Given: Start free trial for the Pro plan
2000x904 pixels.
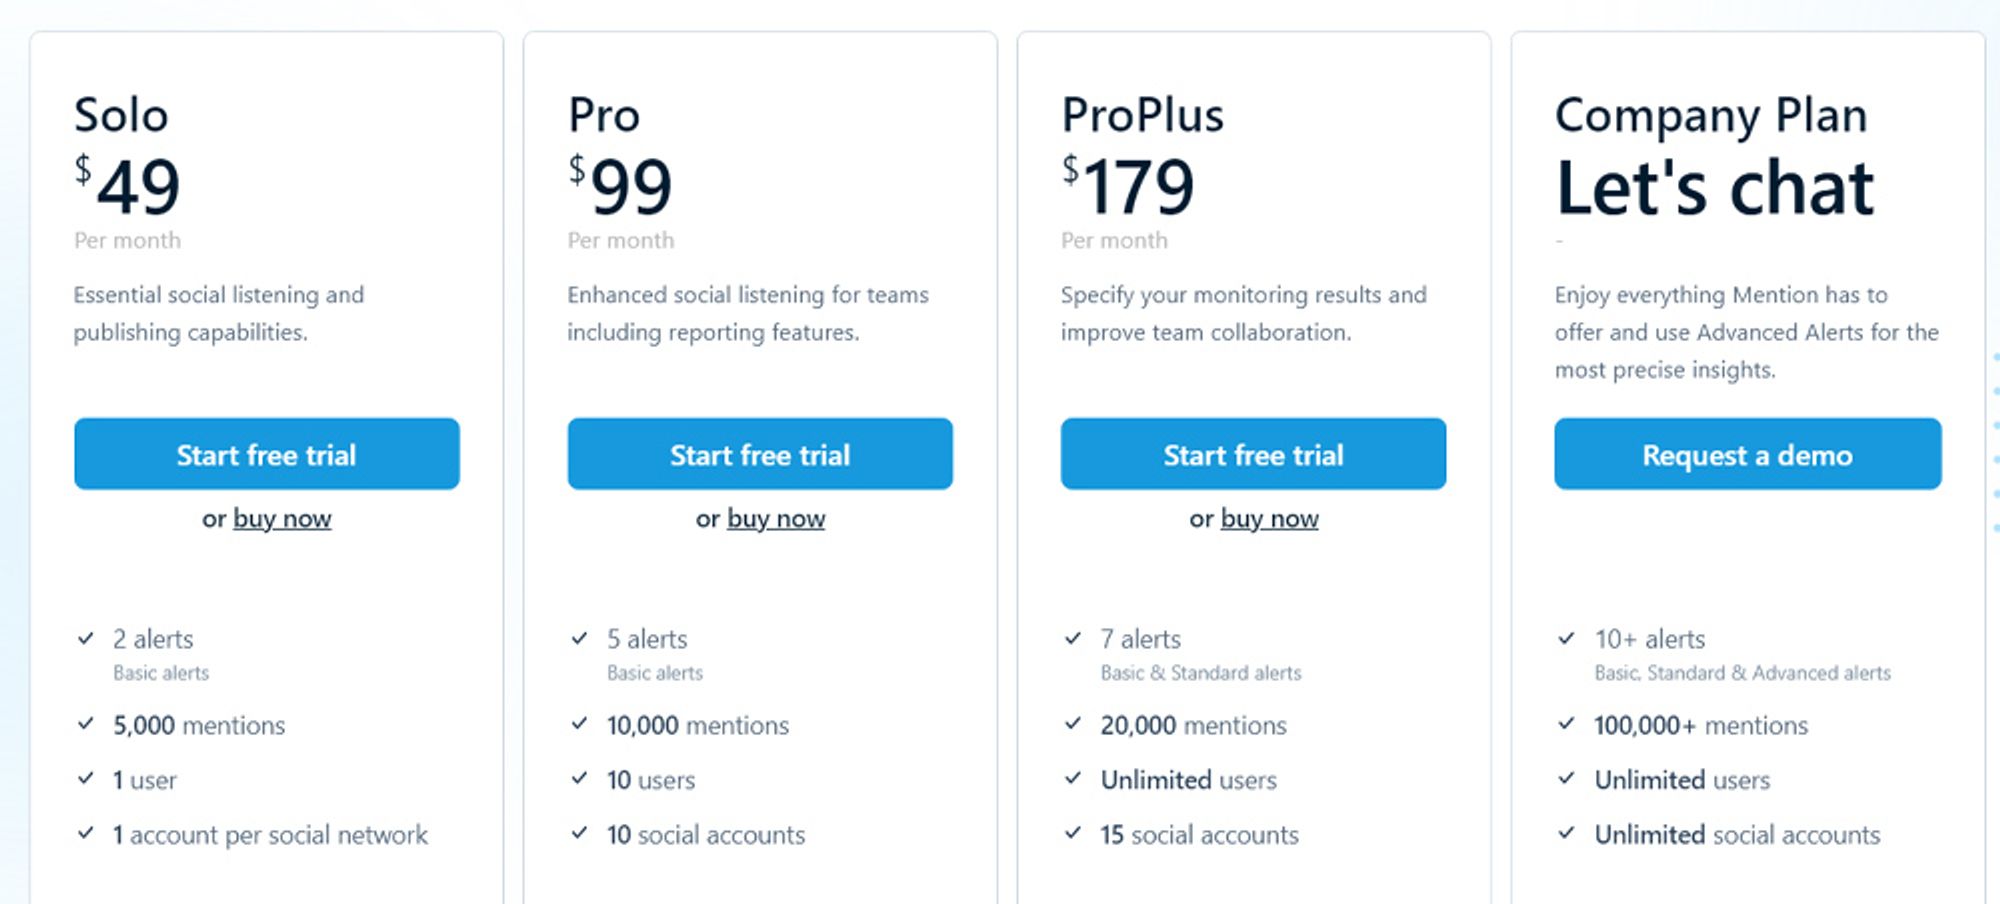Looking at the screenshot, I should coord(760,454).
